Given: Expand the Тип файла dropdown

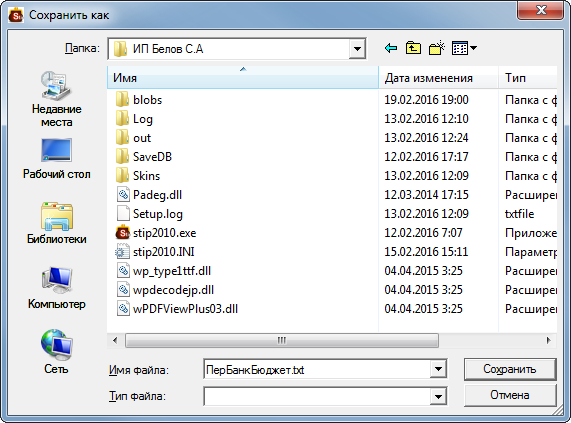Looking at the screenshot, I should click(x=438, y=396).
